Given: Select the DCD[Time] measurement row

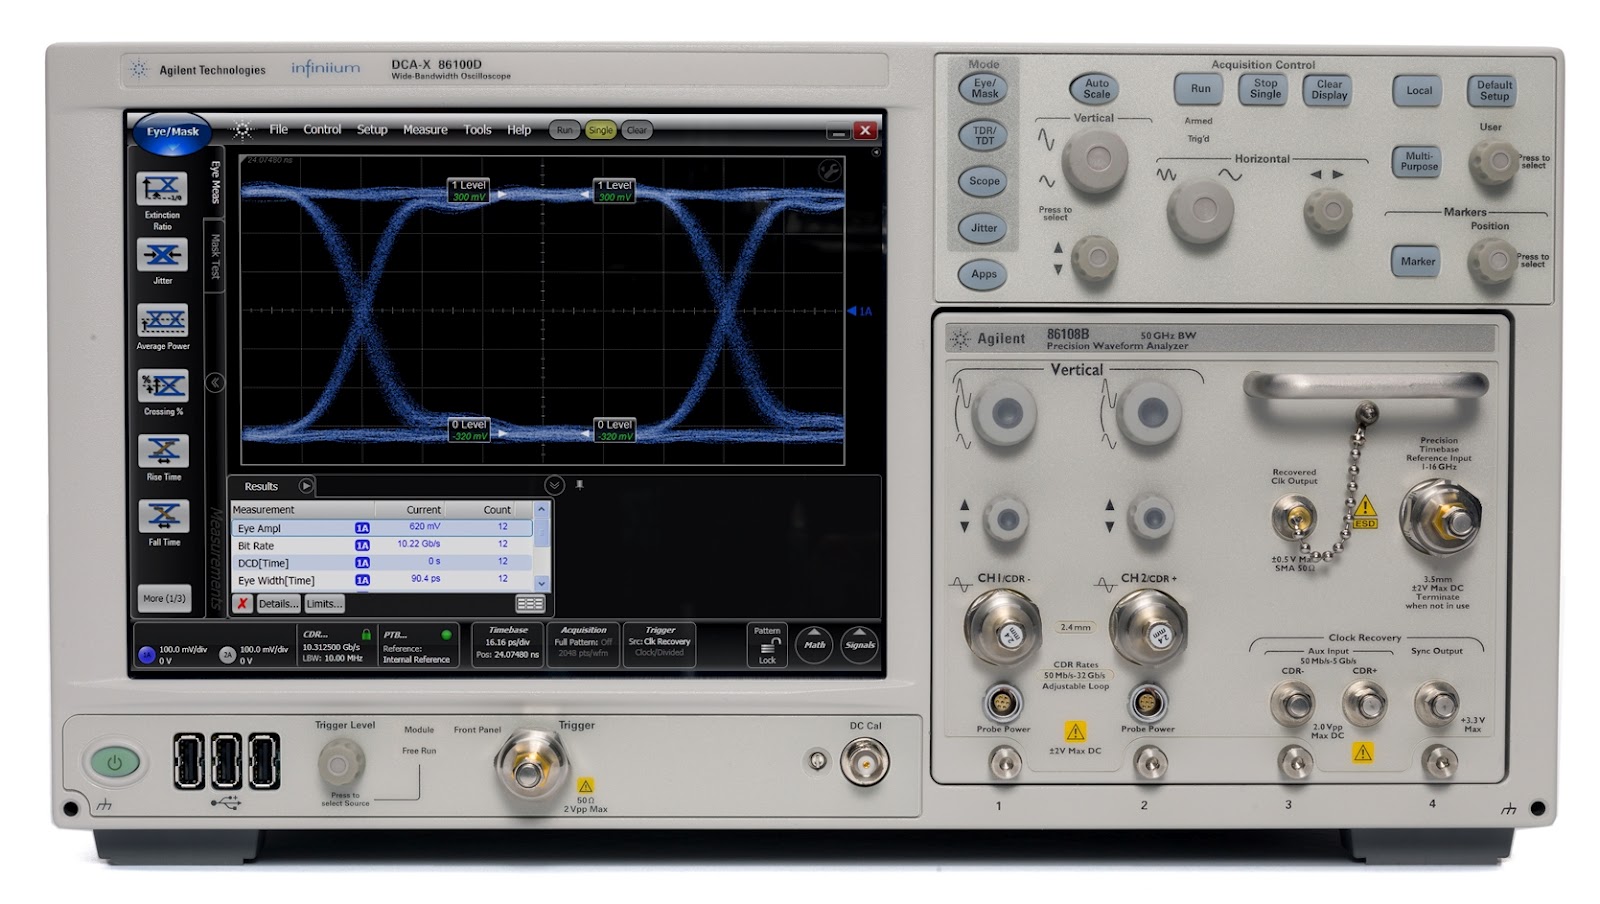Looking at the screenshot, I should coord(383,562).
